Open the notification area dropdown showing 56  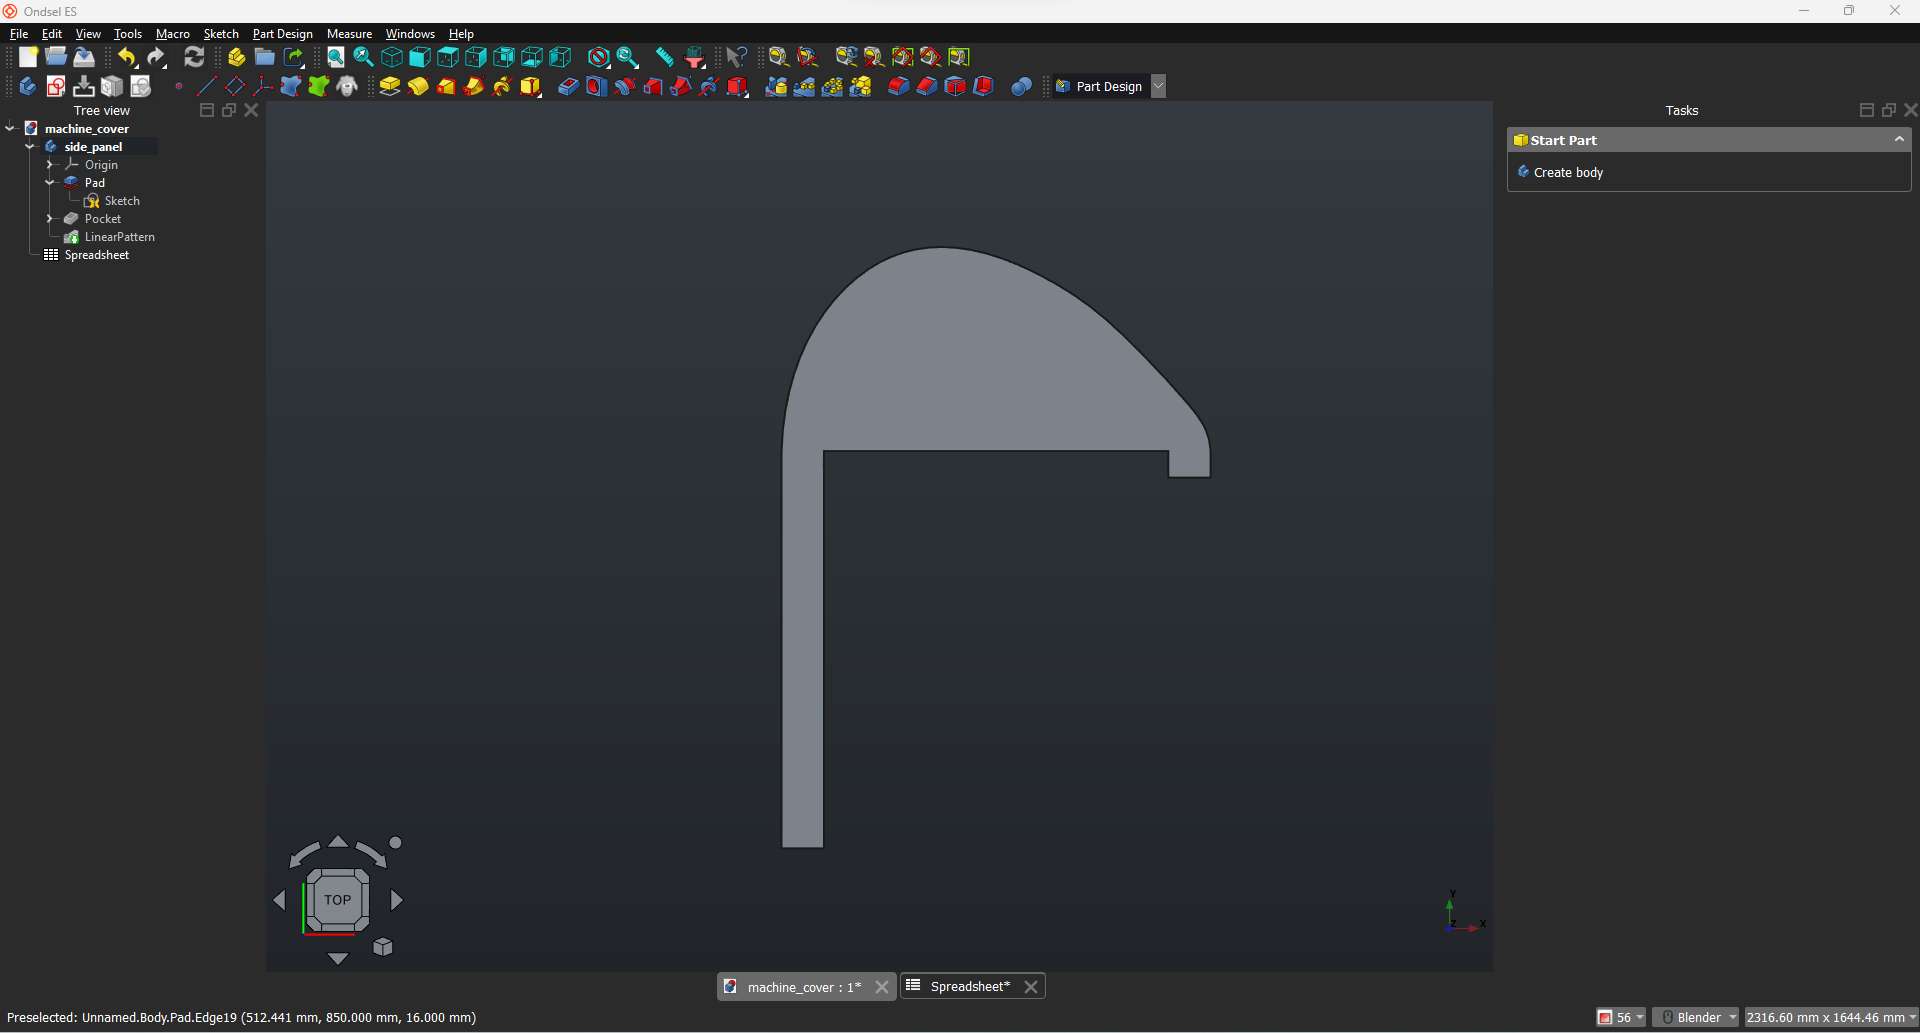coord(1621,1018)
